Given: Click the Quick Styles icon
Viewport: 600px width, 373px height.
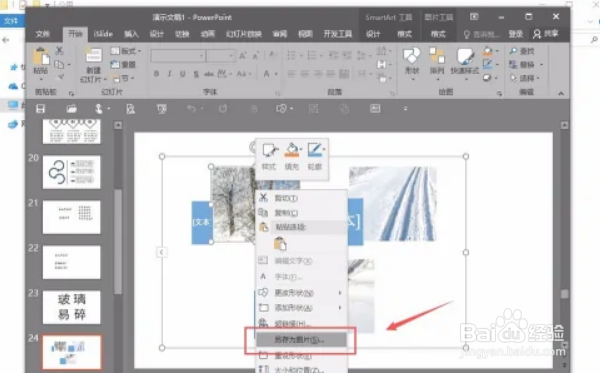Looking at the screenshot, I should 465,56.
